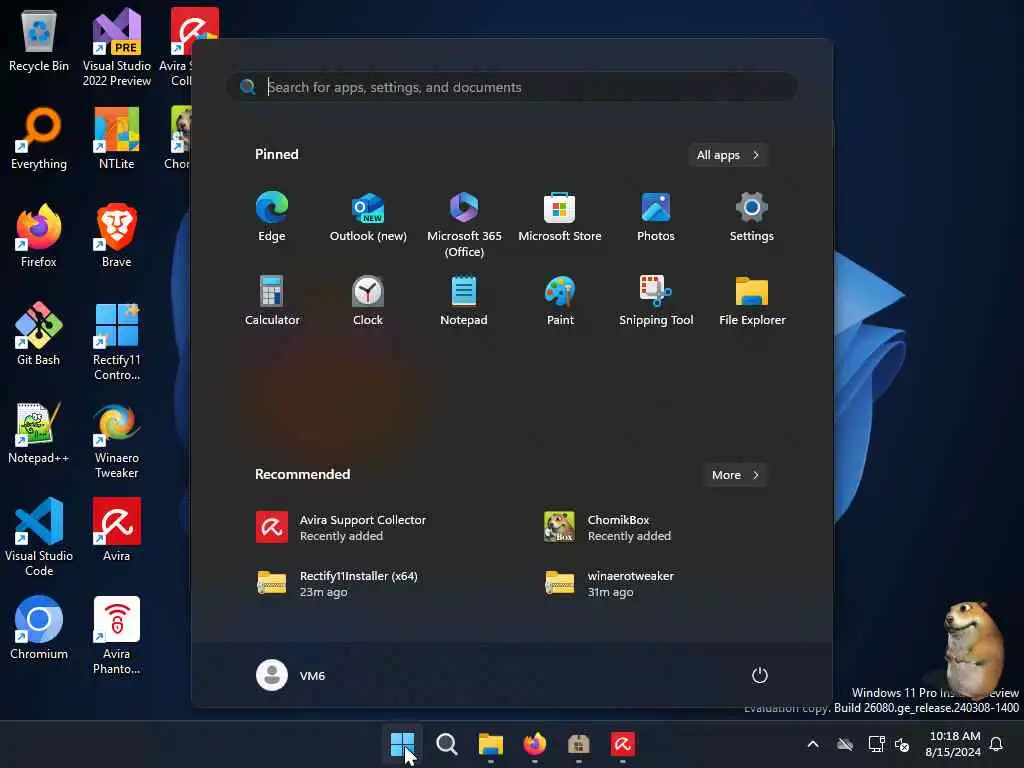Click the Start button on taskbar
Image resolution: width=1024 pixels, height=768 pixels.
[x=402, y=744]
